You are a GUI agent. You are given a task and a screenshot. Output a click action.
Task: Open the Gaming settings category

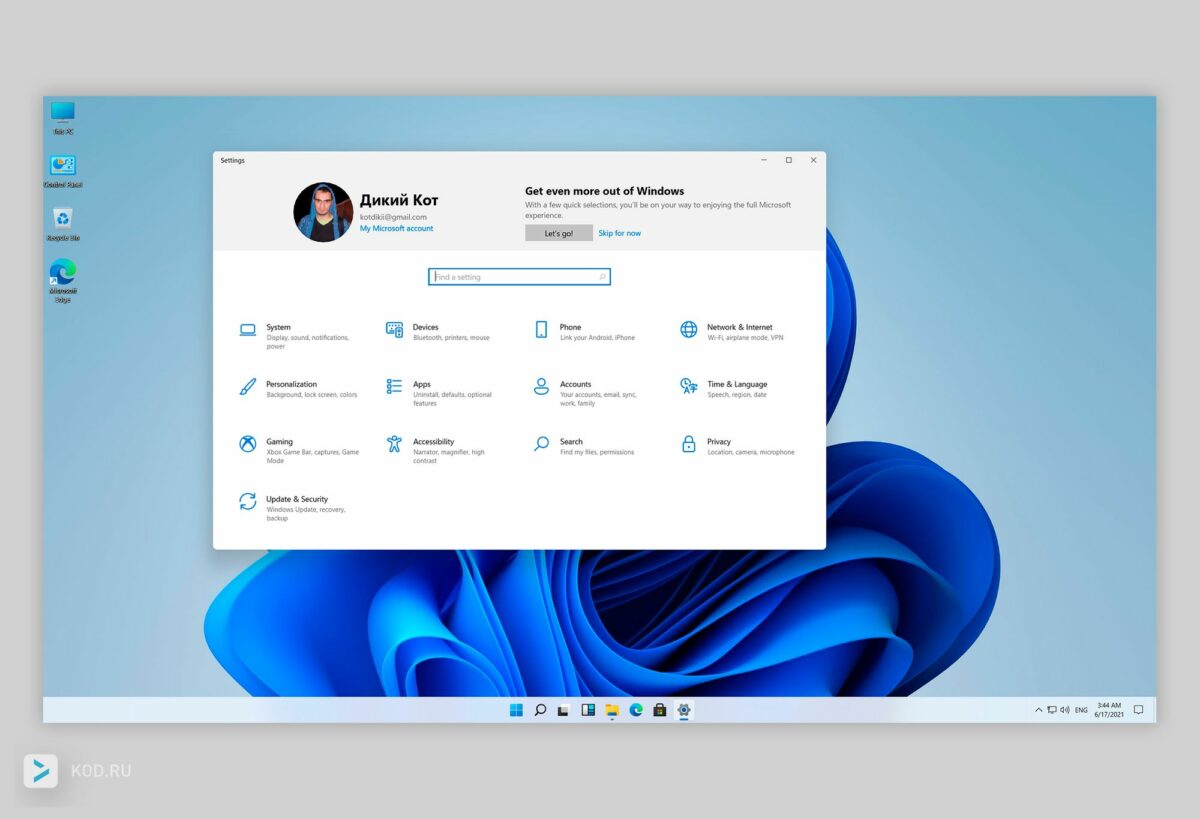click(300, 450)
